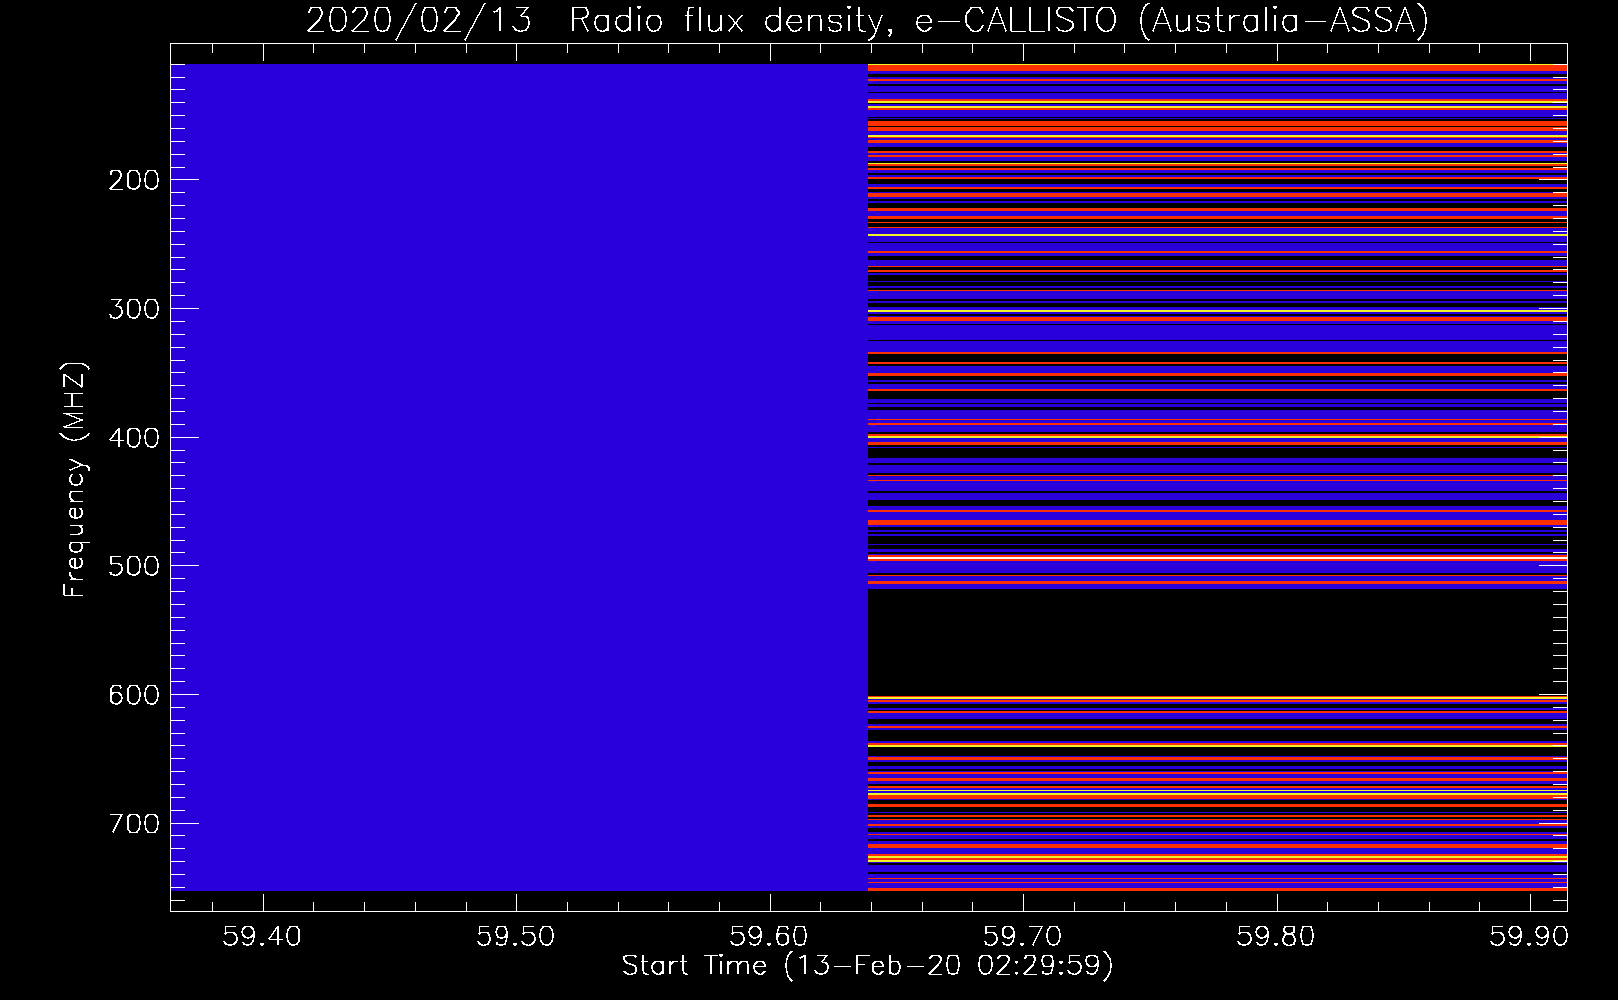
Task: Click the 200 frequency tick label
Action: pyautogui.click(x=134, y=180)
